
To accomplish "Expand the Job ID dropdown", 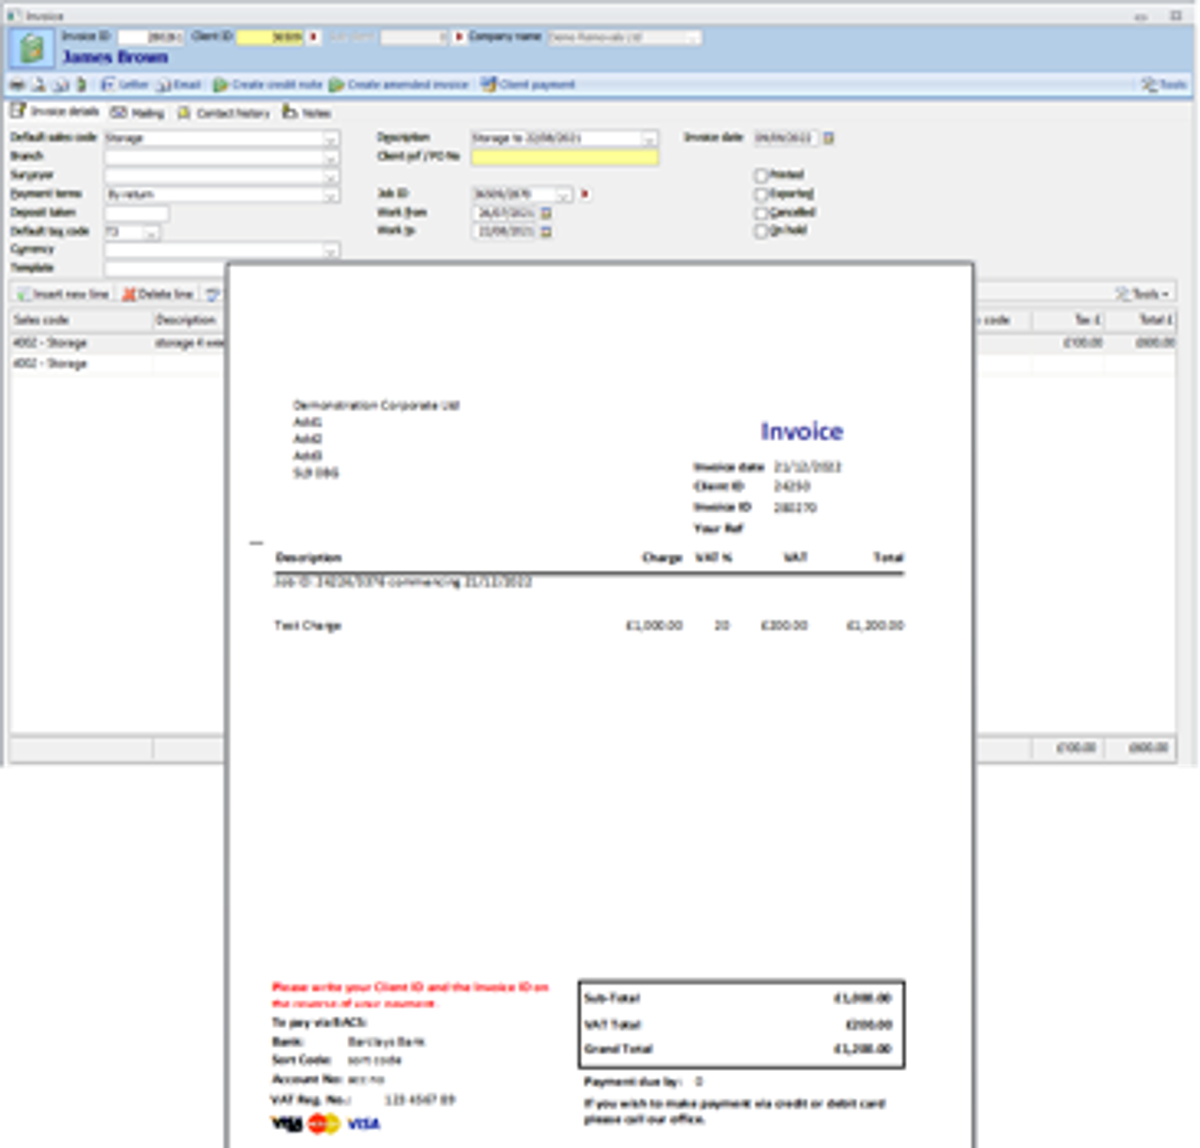I will pyautogui.click(x=564, y=194).
